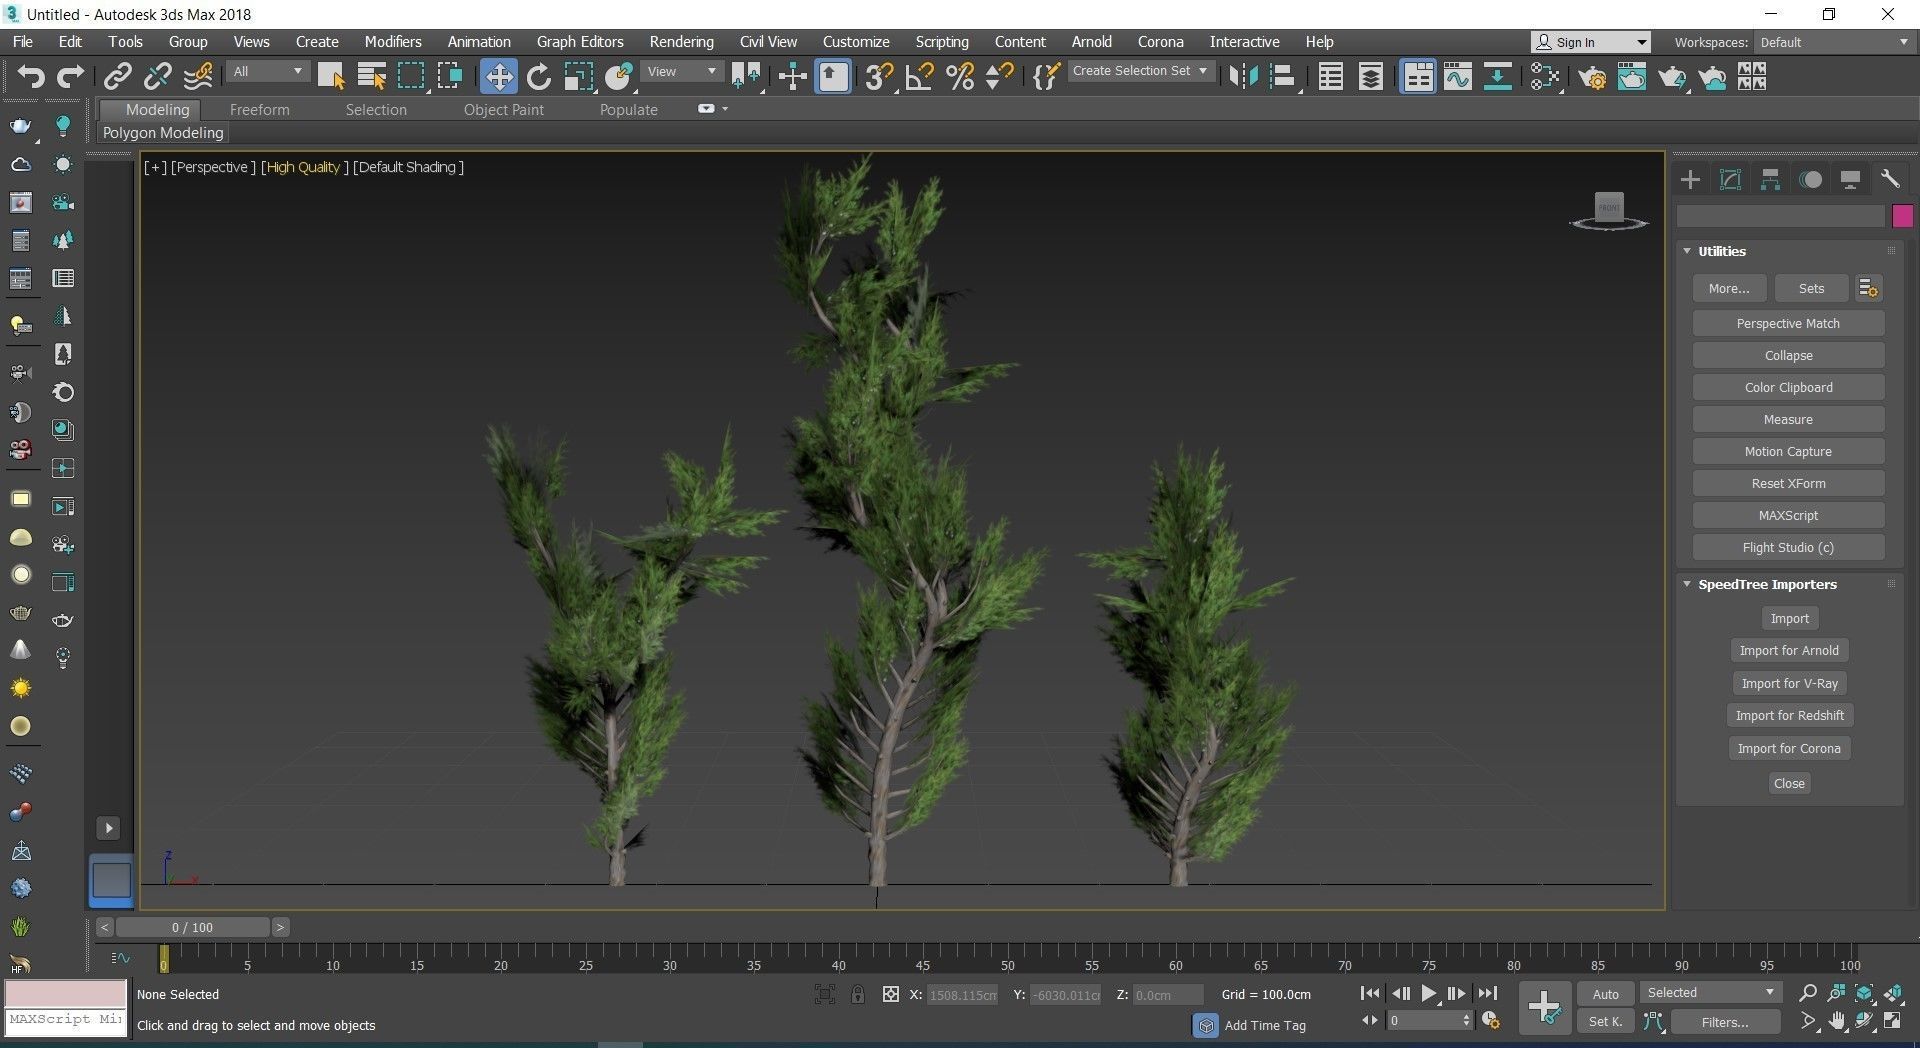Screen dimensions: 1920x1048
Task: Activate the Select and Link tool
Action: pos(118,77)
